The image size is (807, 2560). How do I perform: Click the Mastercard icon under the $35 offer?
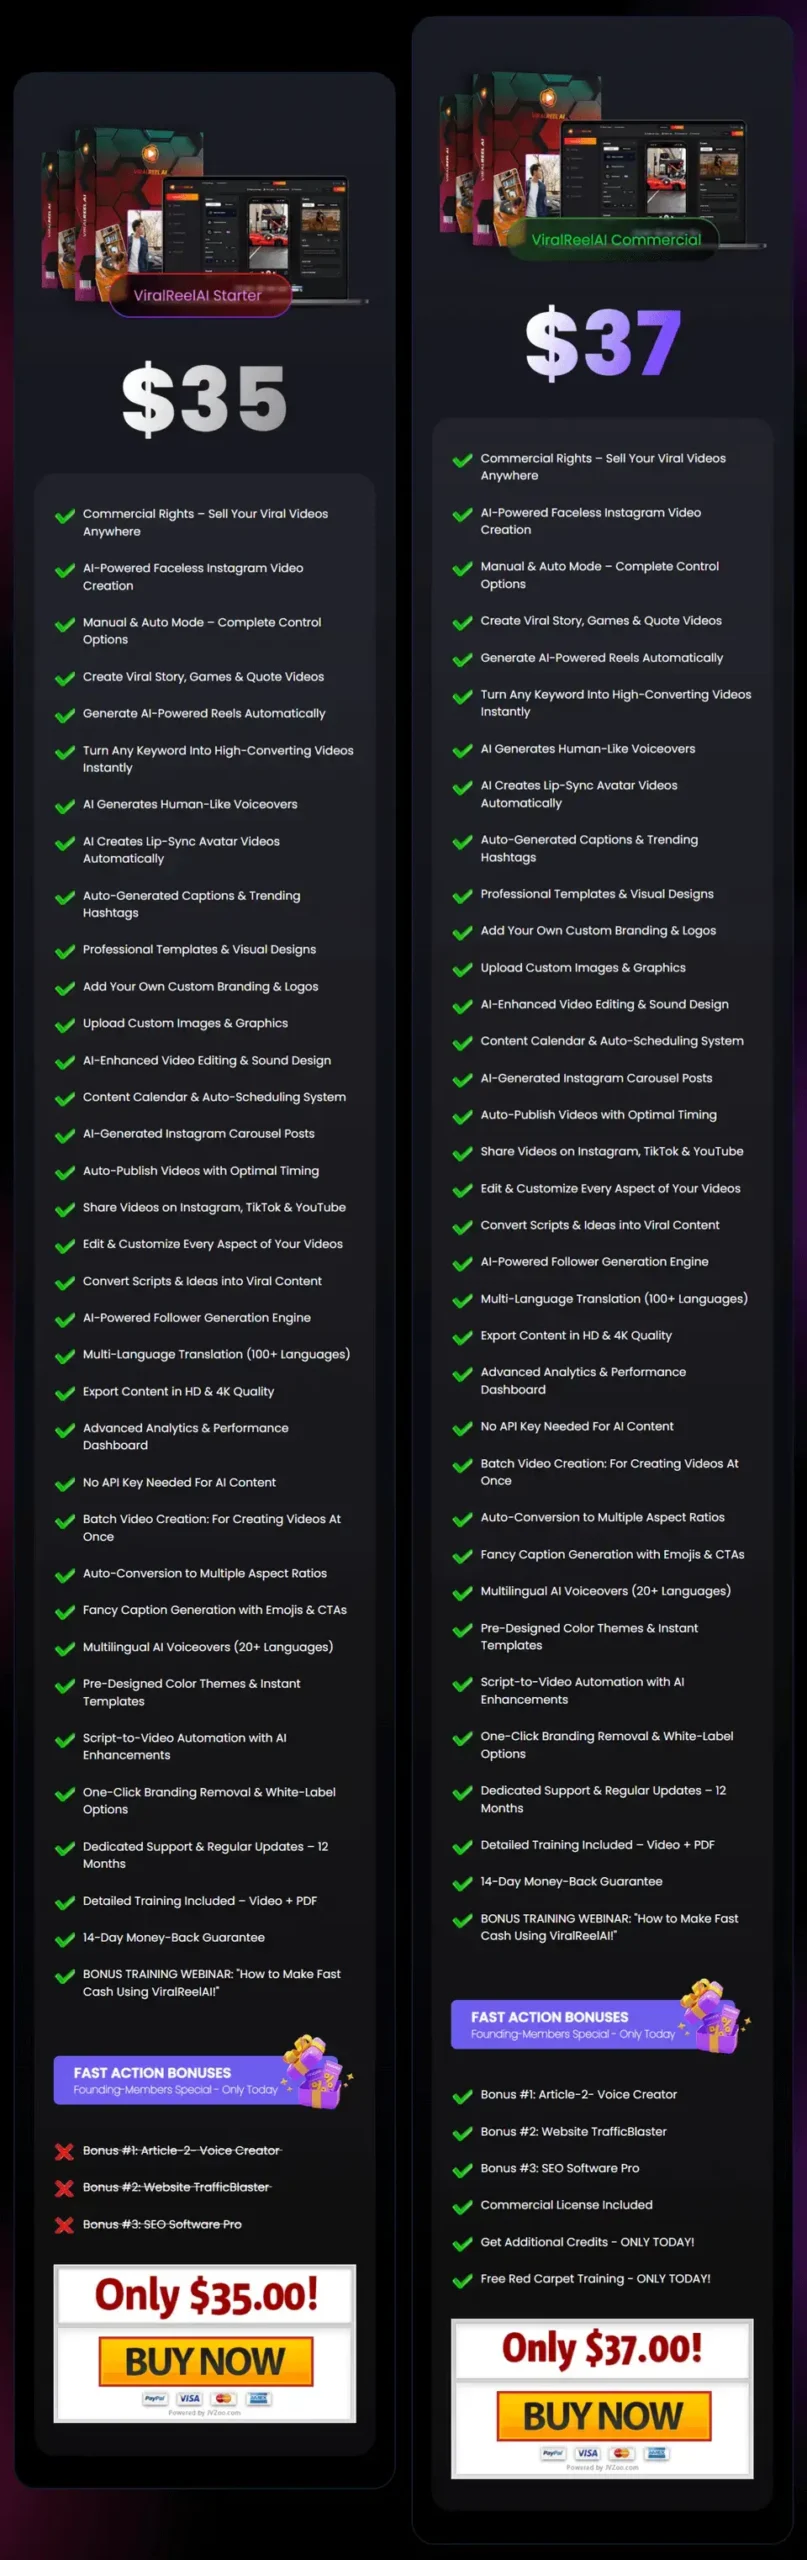click(224, 2399)
